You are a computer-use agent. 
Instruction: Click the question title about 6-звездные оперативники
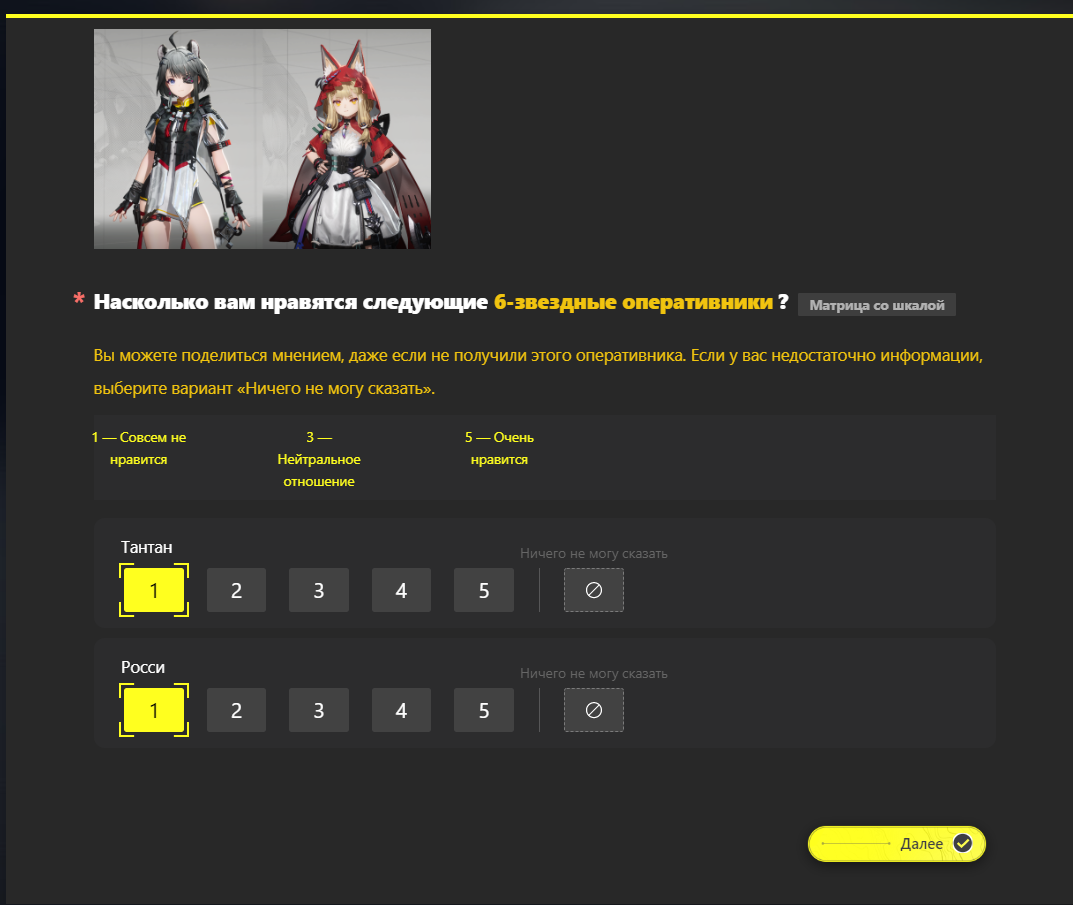[441, 302]
